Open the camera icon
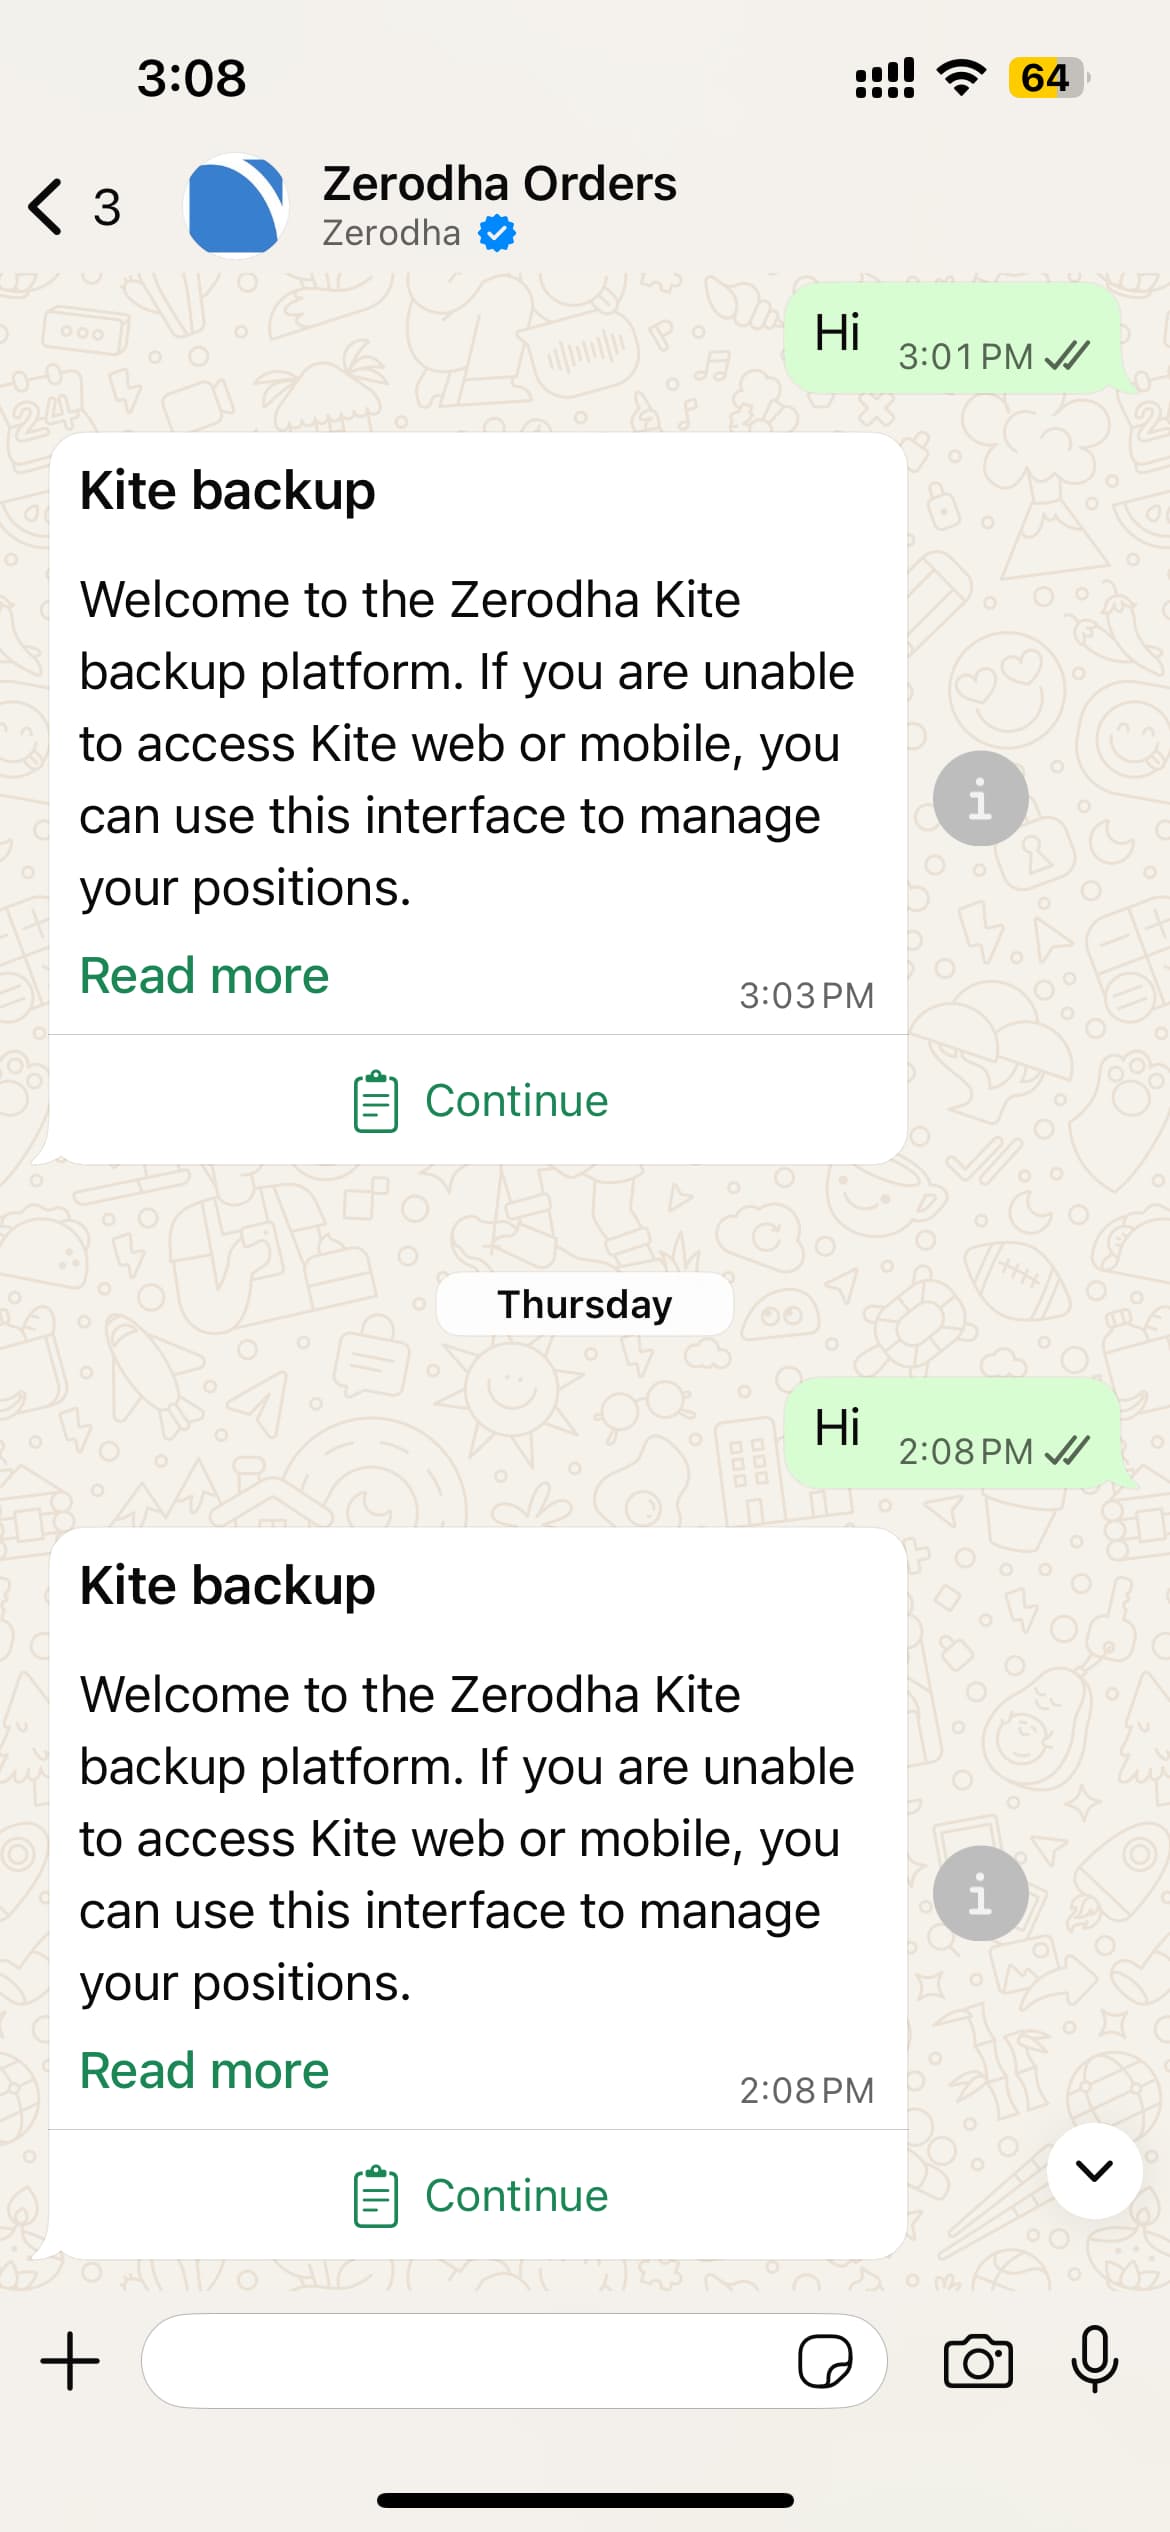1170x2532 pixels. click(x=978, y=2361)
